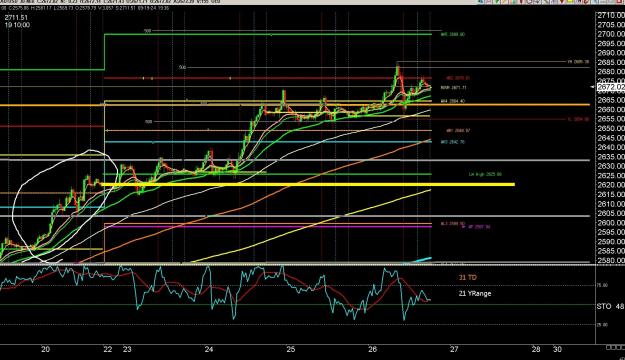Click the 19 10:00 time readout
The width and height of the screenshot is (625, 360).
(17, 25)
